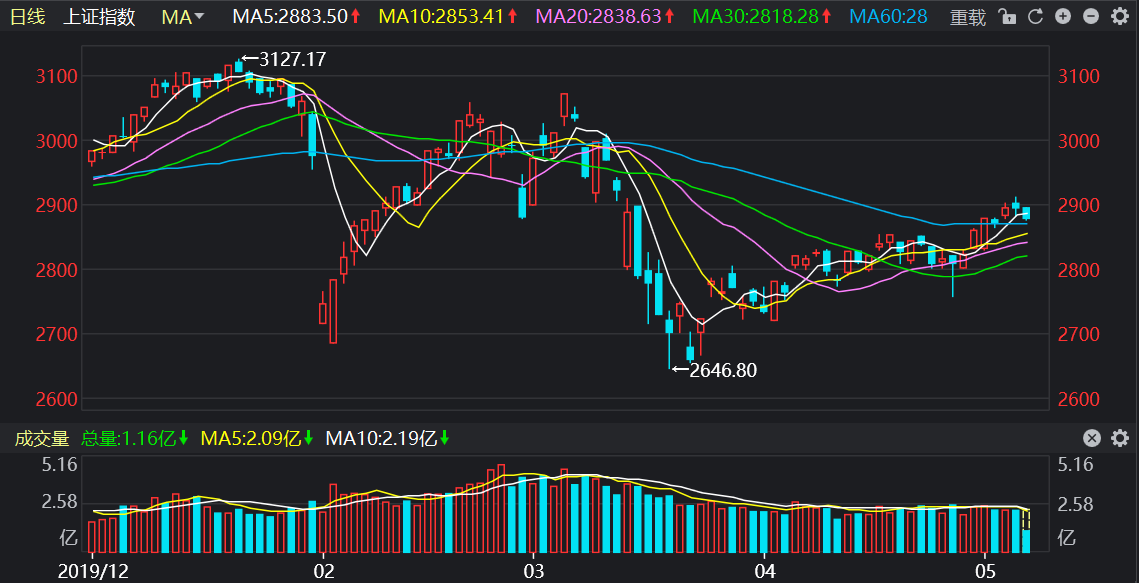Click the green MA30 indicator label
1139x583 pixels.
pyautogui.click(x=762, y=17)
